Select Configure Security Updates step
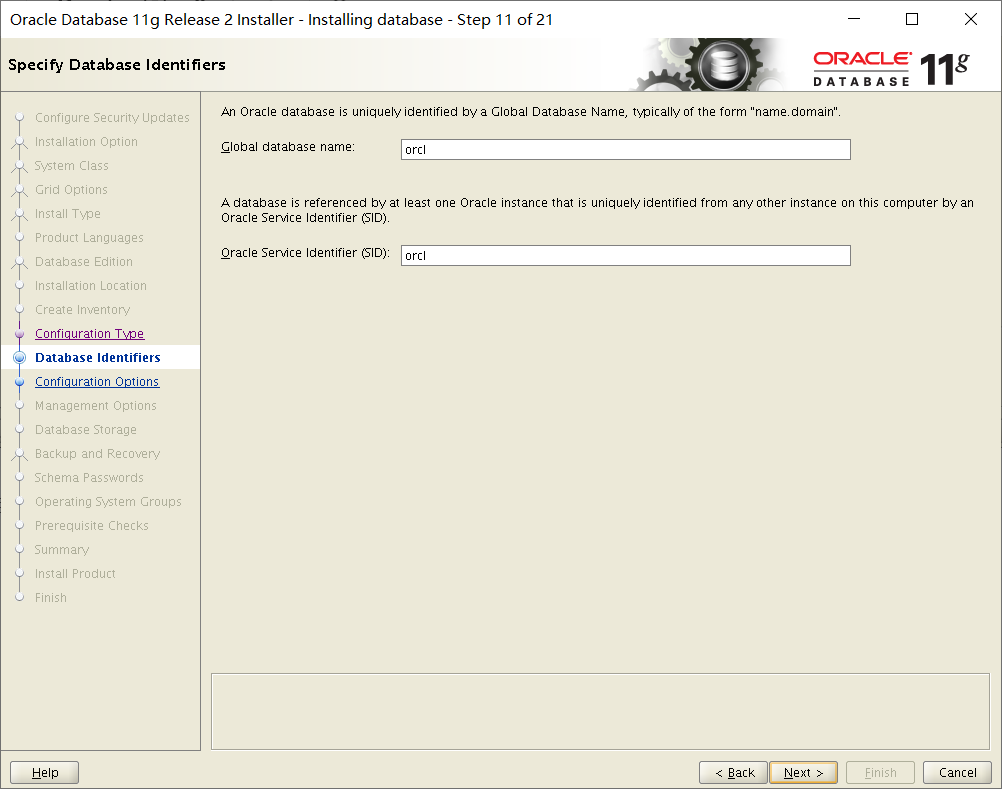Screen dimensions: 1002x789 [112, 118]
